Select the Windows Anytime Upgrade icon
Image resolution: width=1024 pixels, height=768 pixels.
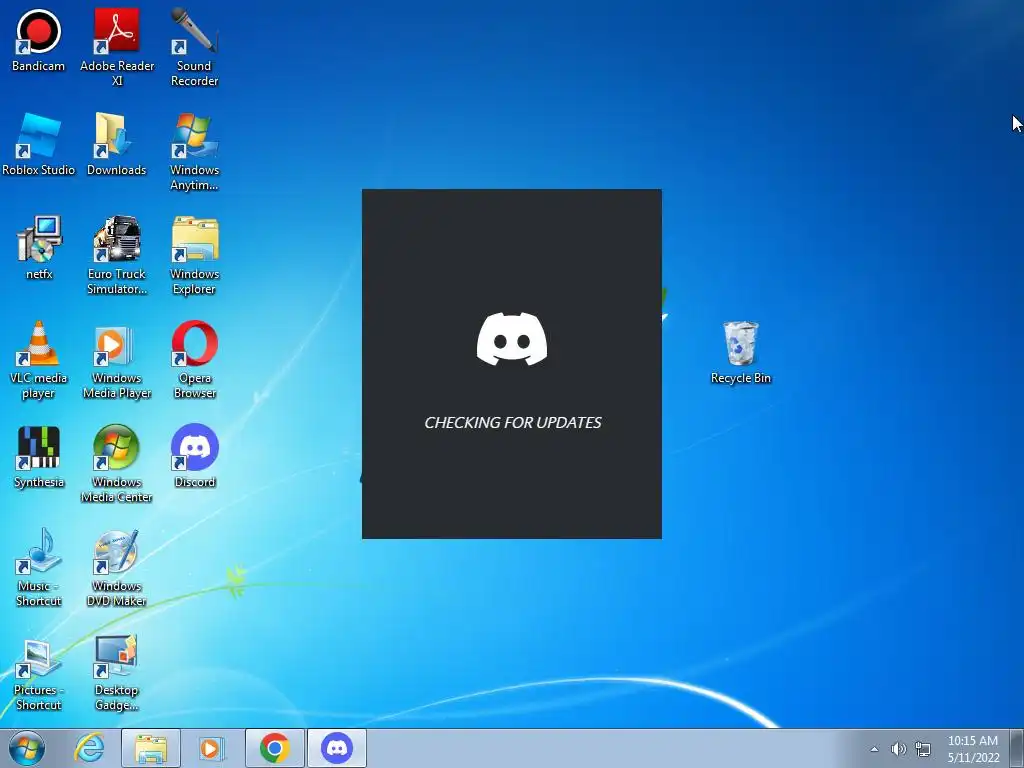point(194,152)
